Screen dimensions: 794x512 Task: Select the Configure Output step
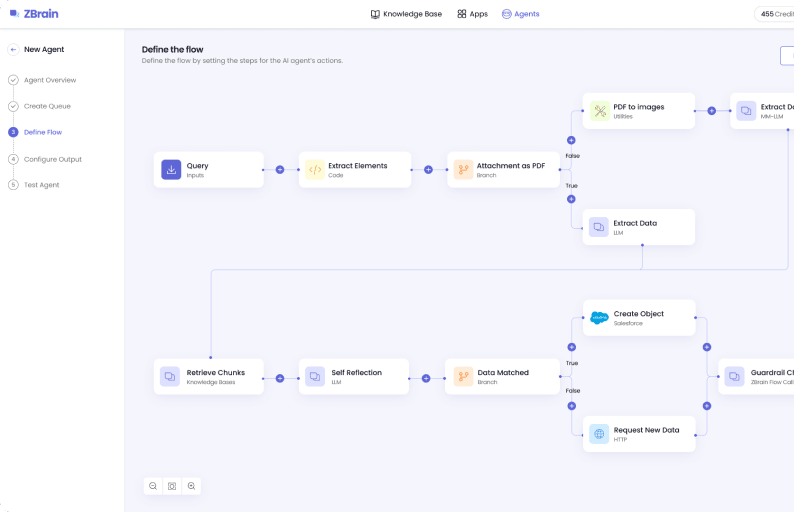coord(53,159)
